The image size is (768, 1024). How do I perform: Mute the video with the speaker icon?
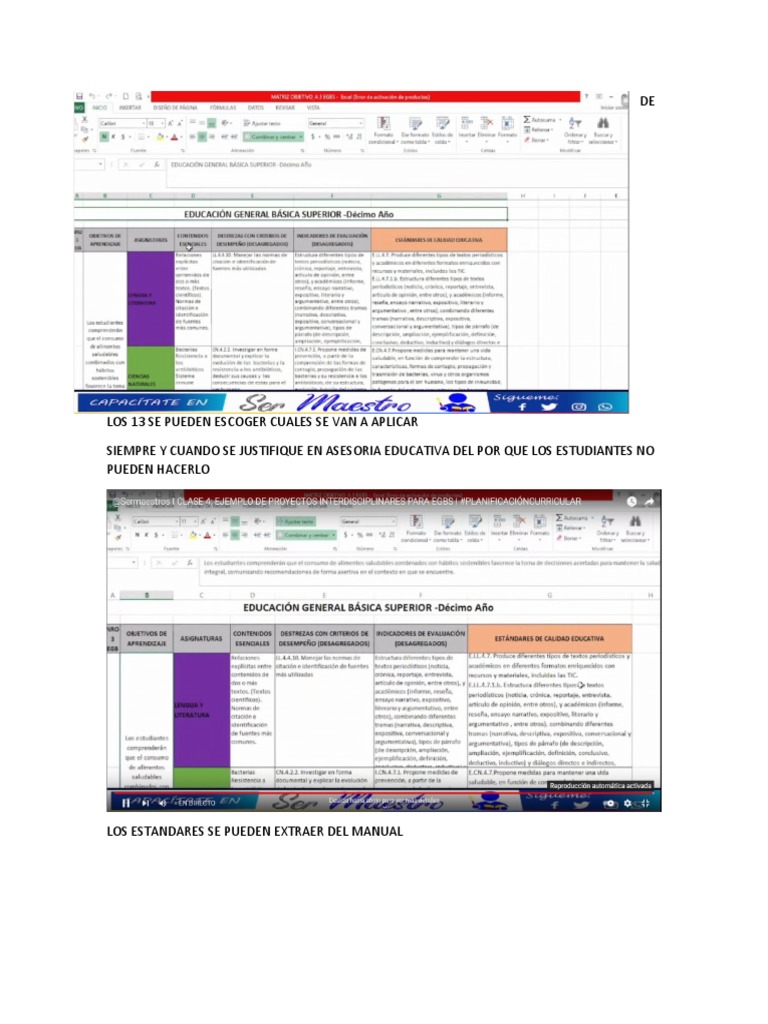(x=162, y=803)
